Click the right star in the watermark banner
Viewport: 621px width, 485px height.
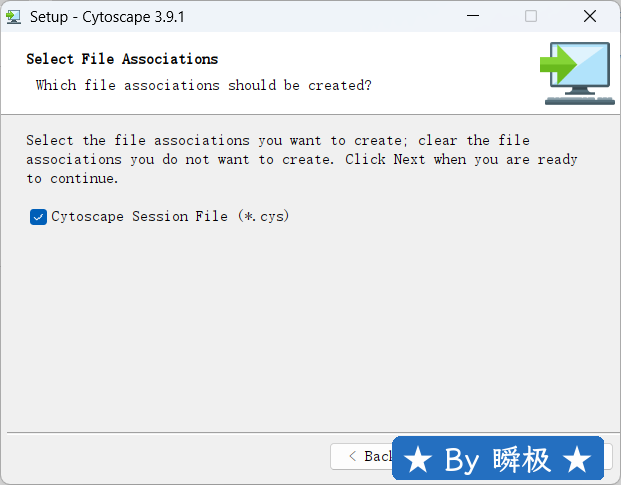577,460
